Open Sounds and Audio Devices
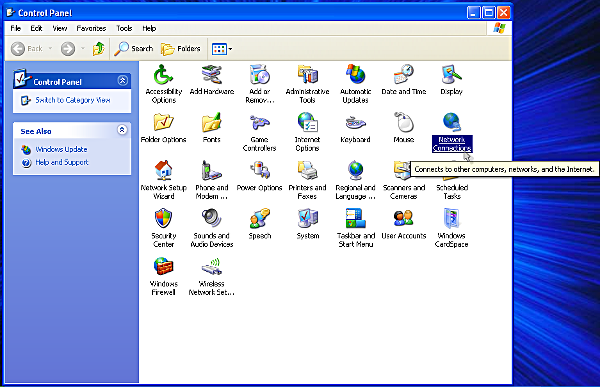This screenshot has height=387, width=600. (212, 228)
